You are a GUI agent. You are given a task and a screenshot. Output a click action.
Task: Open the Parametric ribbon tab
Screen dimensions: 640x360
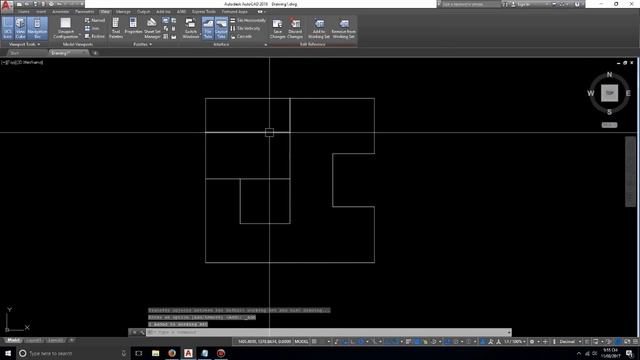coord(84,12)
